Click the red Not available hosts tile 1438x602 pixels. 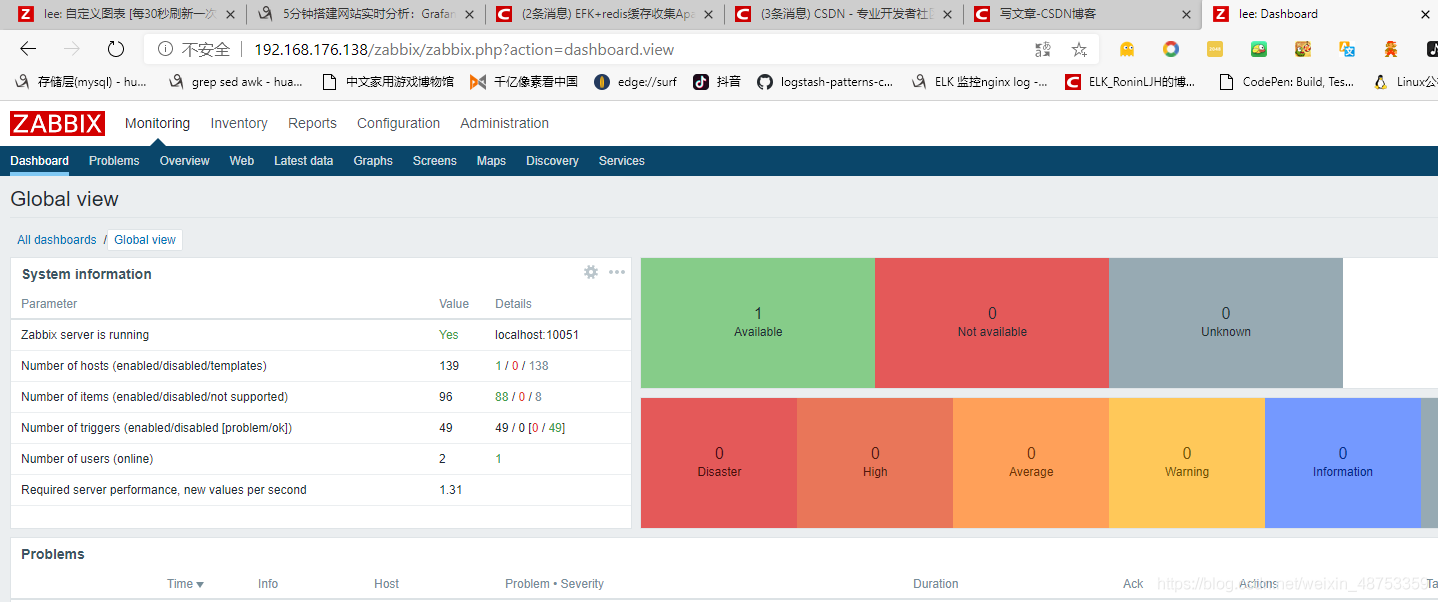tap(992, 323)
